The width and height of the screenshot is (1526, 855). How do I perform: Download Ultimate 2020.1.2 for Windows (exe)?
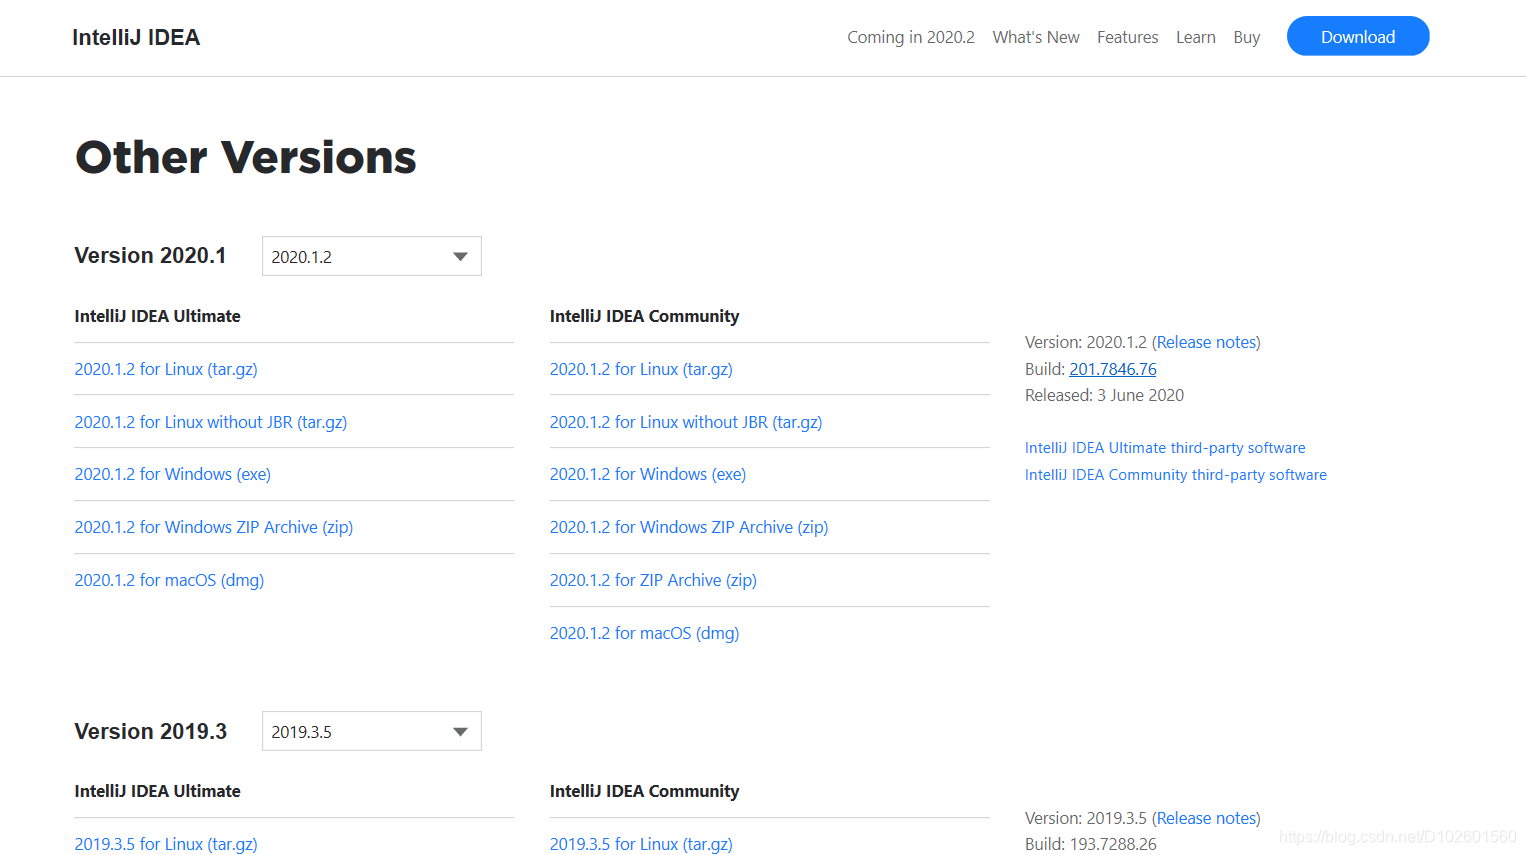(x=173, y=474)
